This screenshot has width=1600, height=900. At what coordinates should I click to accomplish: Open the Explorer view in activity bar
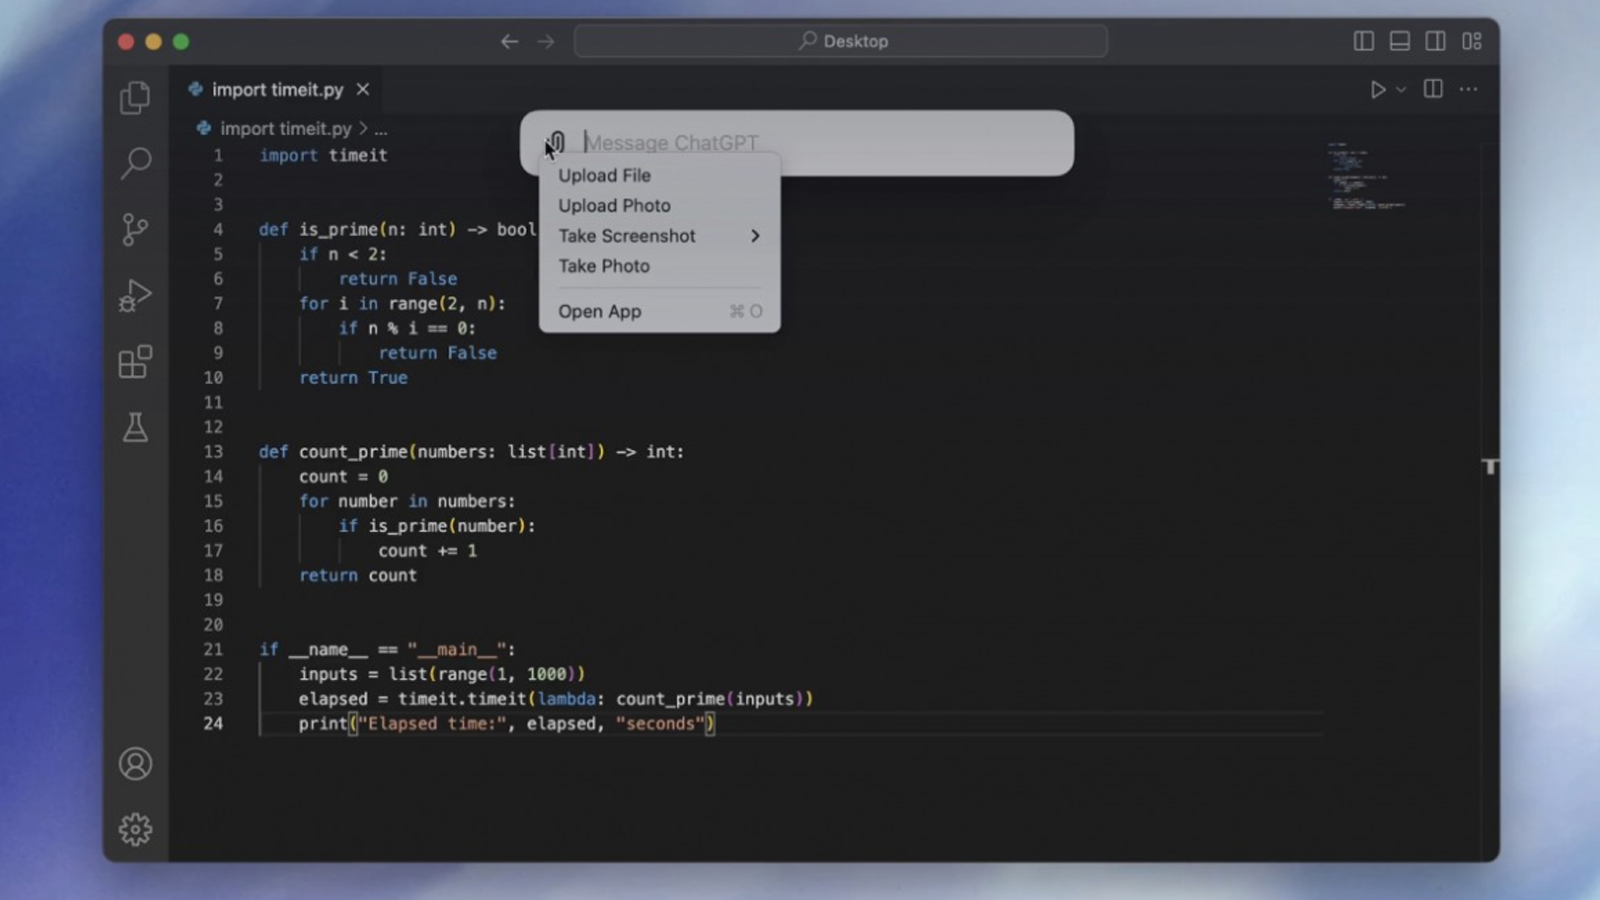click(135, 98)
